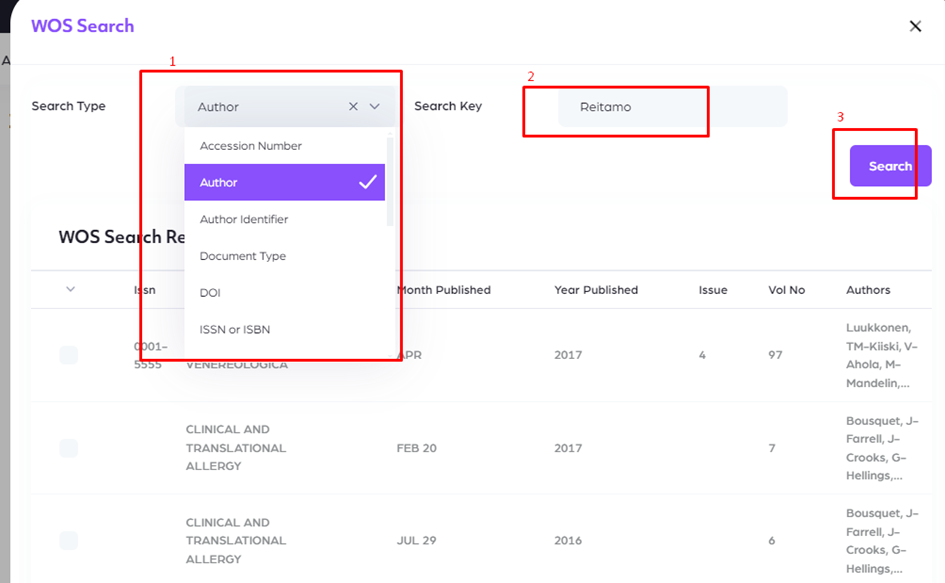The width and height of the screenshot is (945, 583).
Task: Choose DOI as search type
Action: click(210, 293)
